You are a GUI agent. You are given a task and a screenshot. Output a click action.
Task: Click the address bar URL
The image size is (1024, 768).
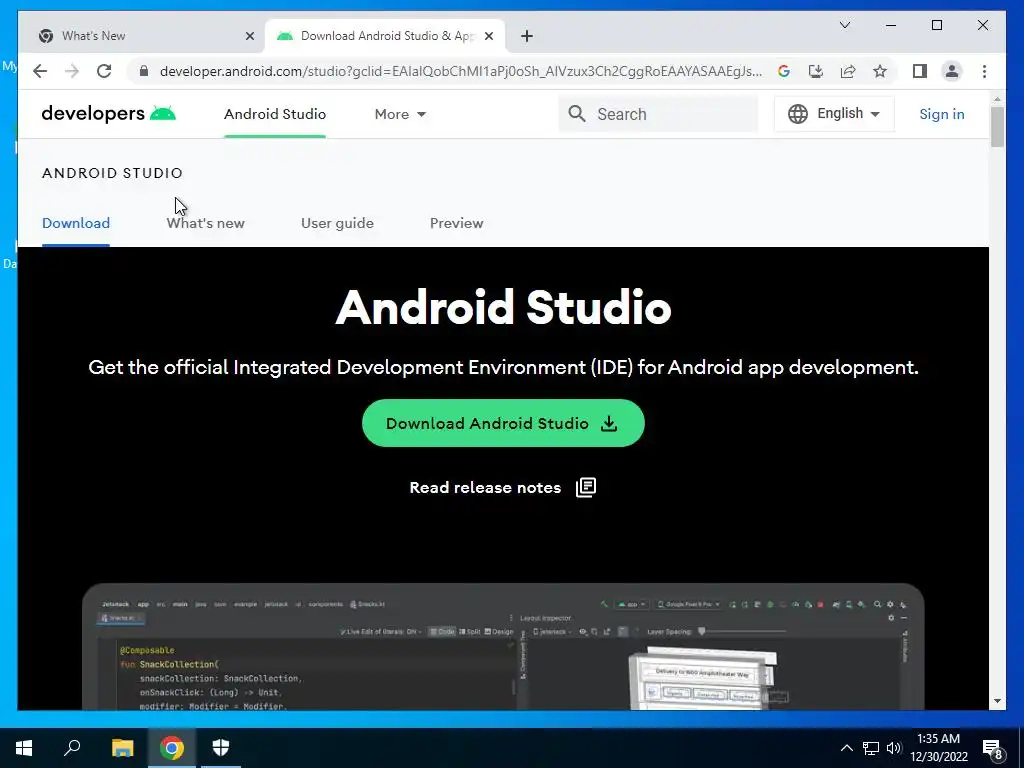(x=460, y=71)
